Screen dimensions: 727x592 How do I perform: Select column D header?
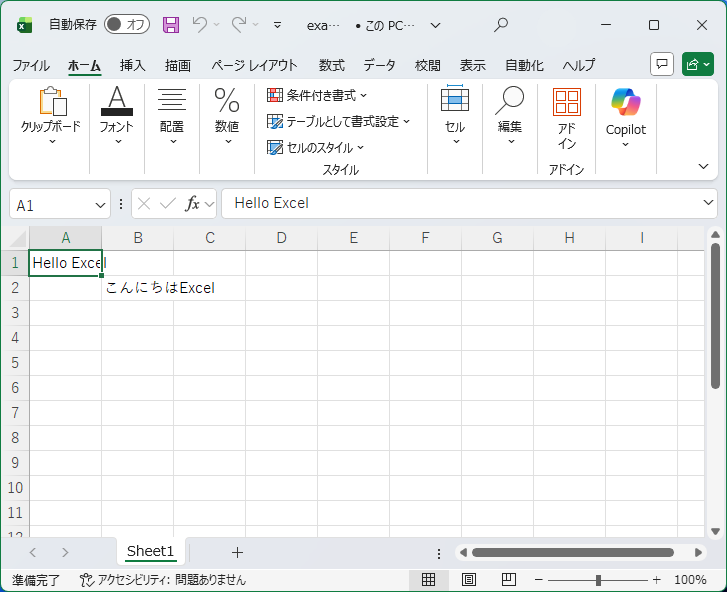[x=281, y=238]
